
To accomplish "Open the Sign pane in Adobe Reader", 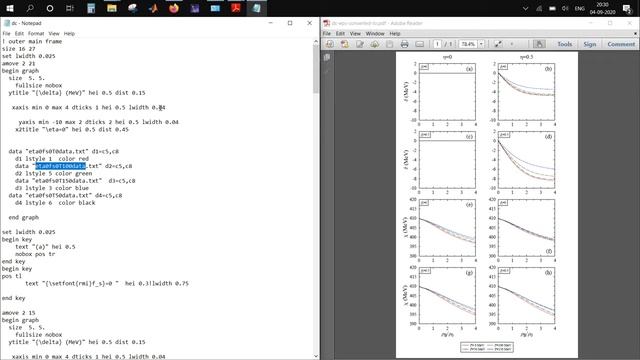I will point(589,44).
